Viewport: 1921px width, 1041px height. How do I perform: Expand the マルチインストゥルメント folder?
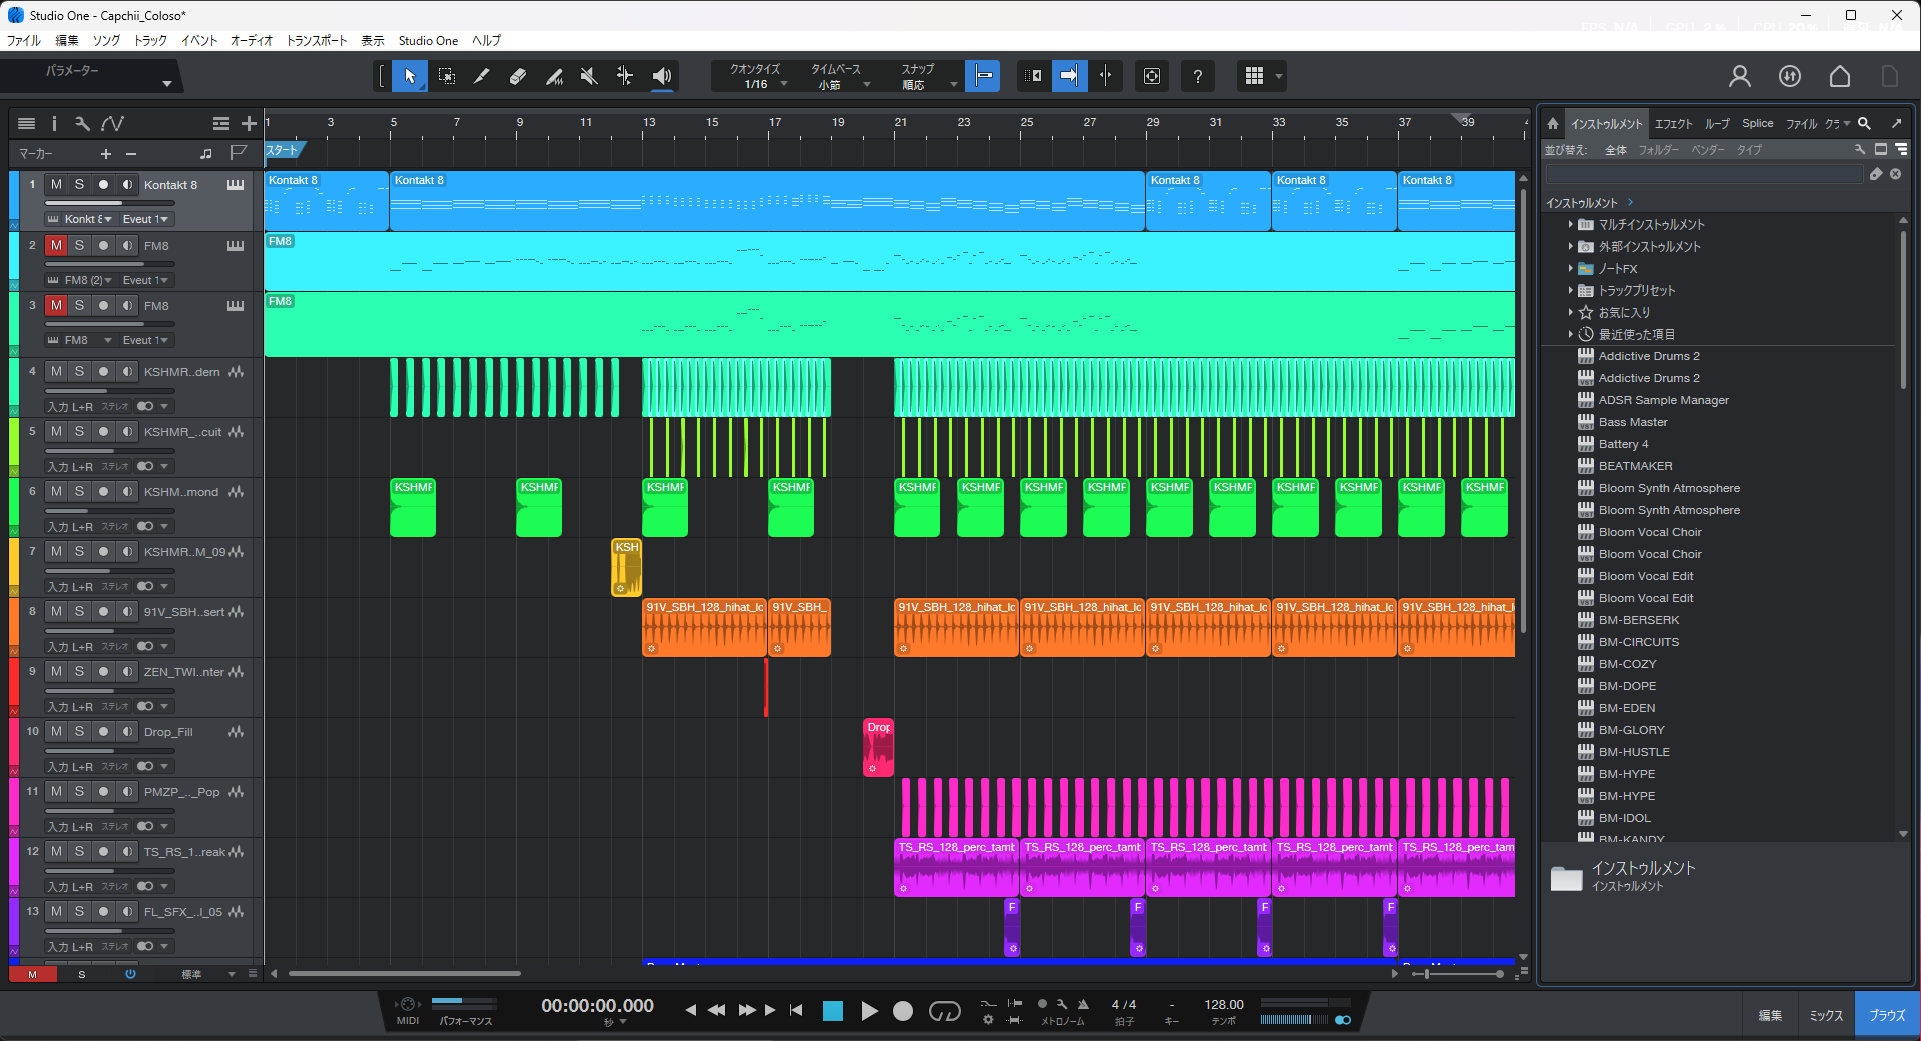[x=1571, y=225]
